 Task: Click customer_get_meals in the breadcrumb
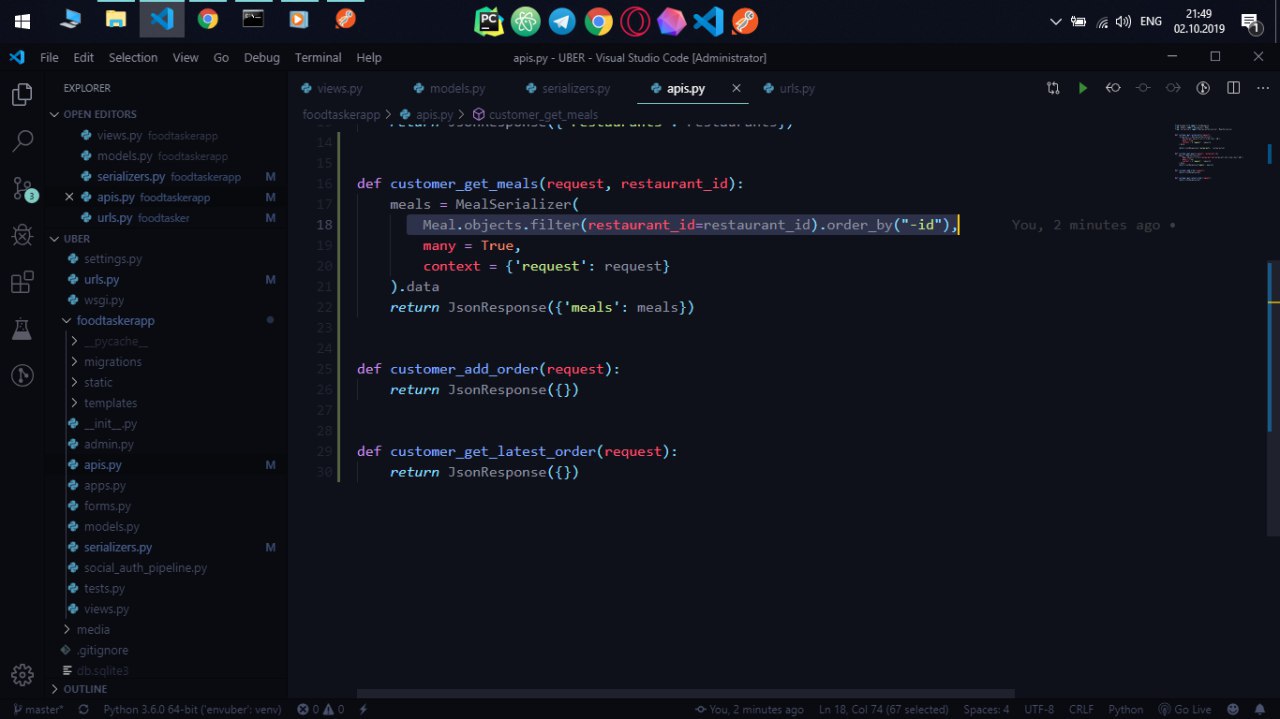(543, 114)
